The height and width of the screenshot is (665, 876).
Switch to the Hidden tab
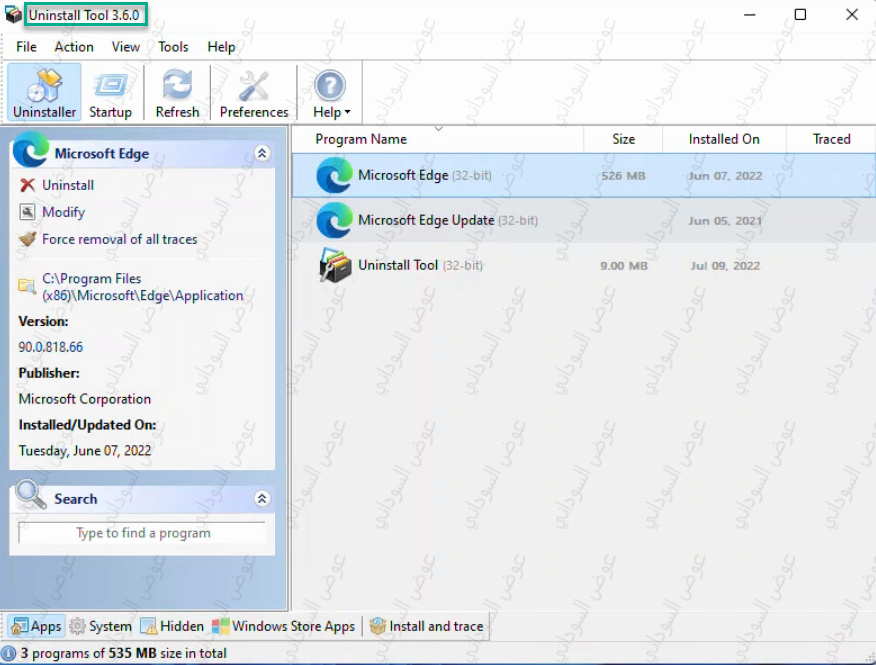pyautogui.click(x=173, y=626)
